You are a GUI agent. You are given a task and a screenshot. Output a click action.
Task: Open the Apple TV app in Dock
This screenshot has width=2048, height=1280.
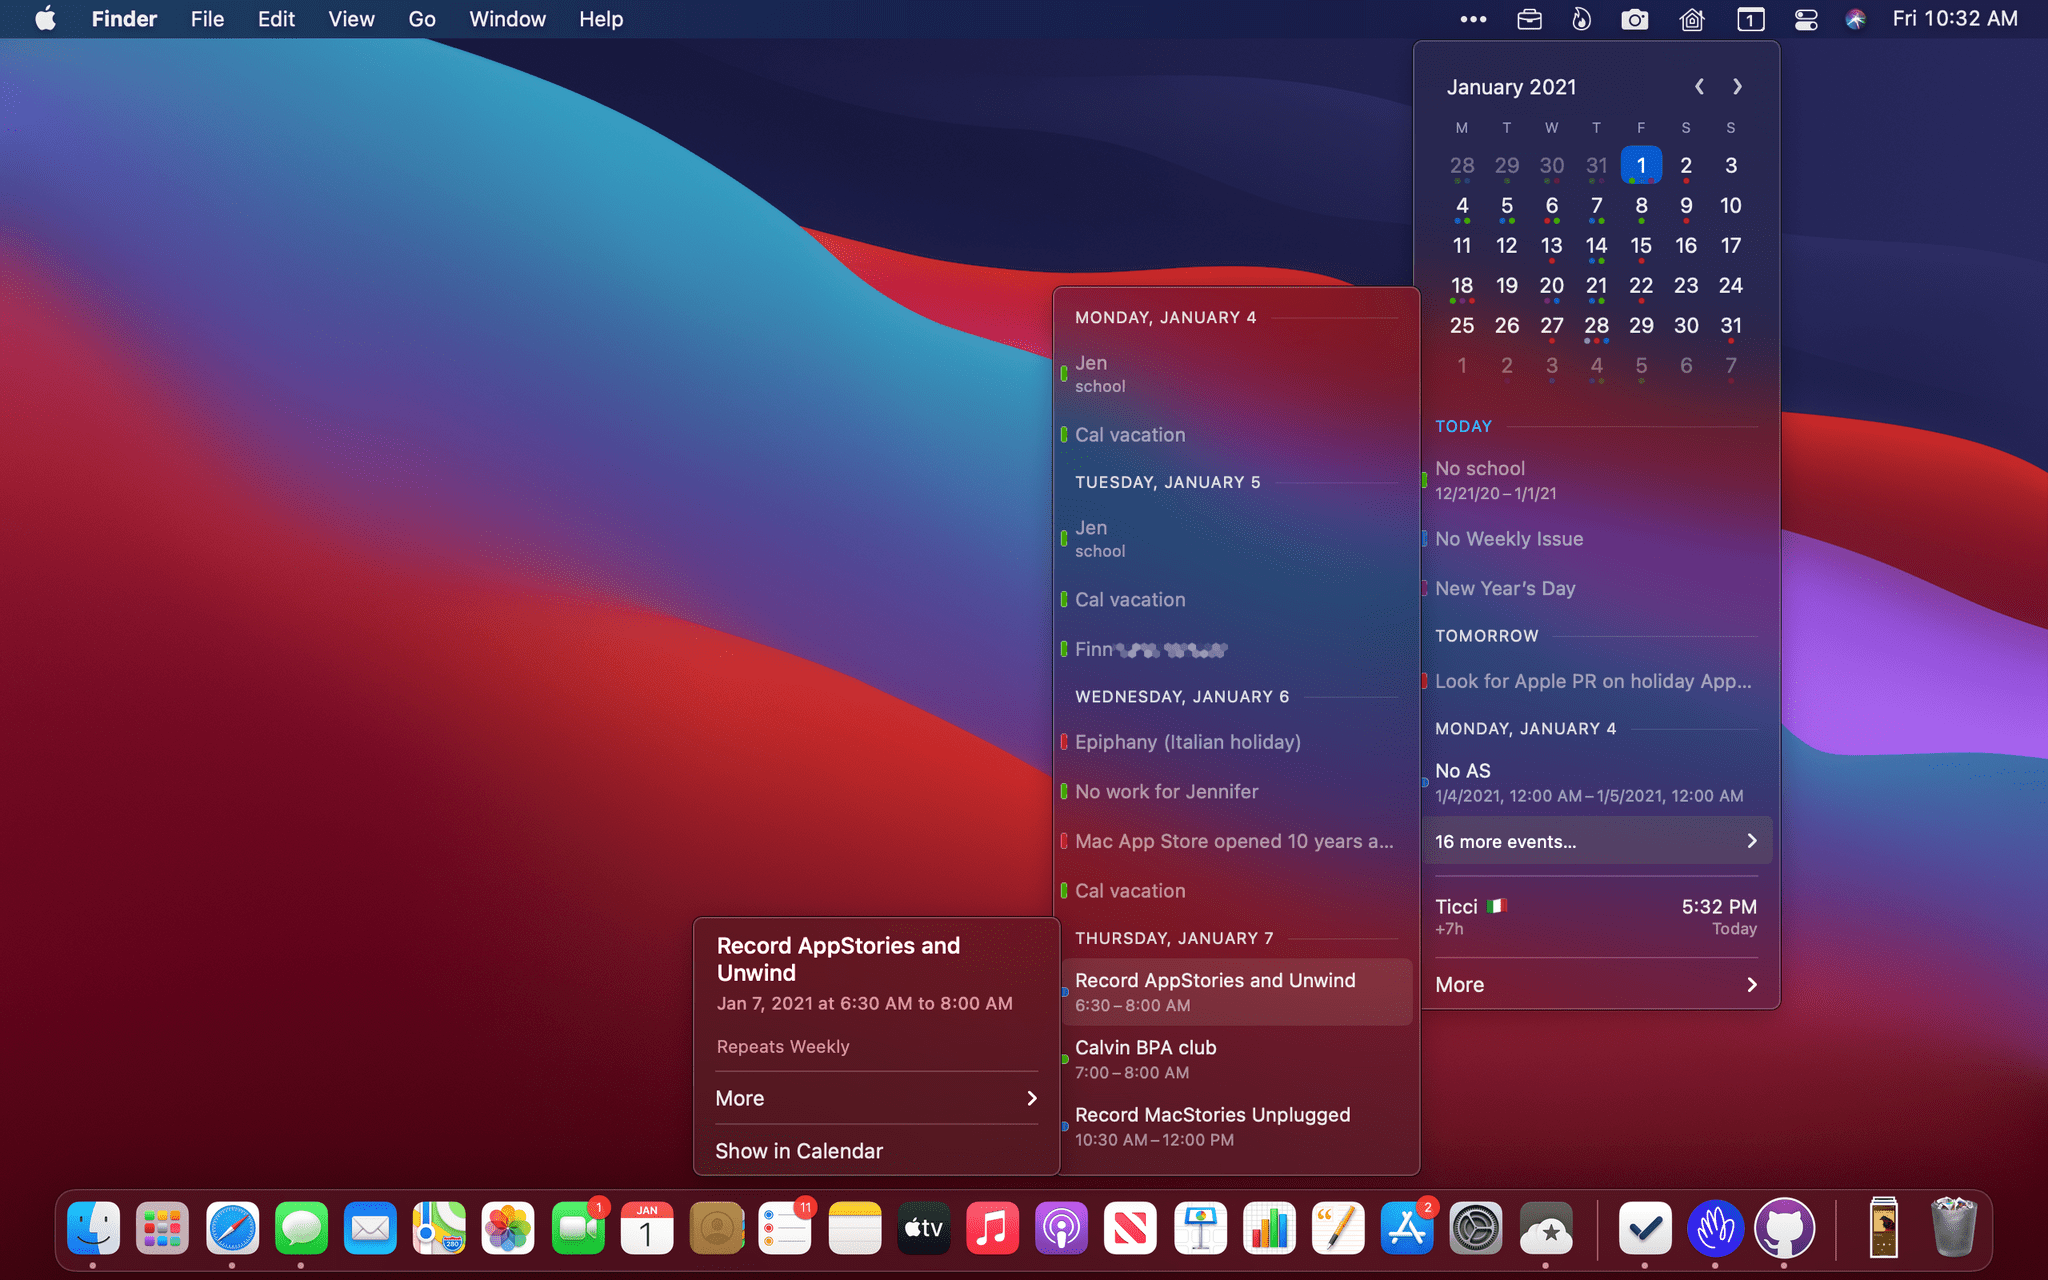(923, 1229)
